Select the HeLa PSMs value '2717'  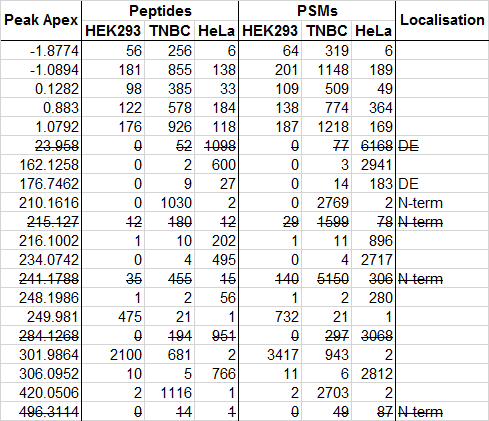tap(373, 260)
